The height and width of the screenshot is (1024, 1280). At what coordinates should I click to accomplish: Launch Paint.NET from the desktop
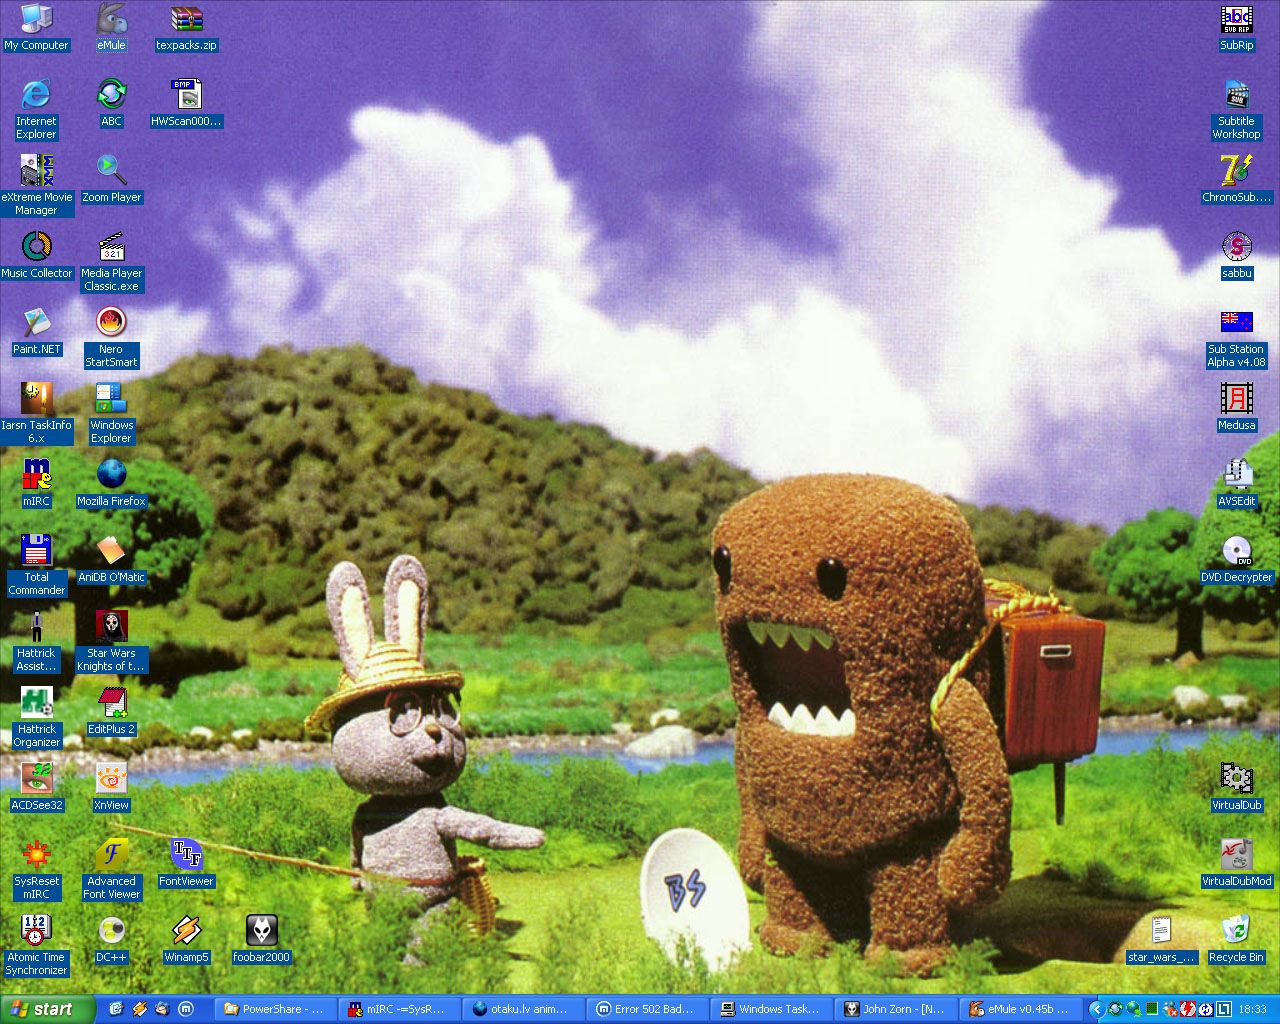point(36,331)
